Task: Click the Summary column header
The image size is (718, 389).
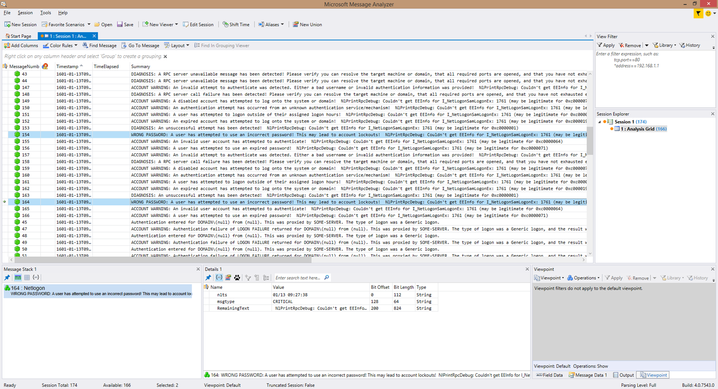Action: (141, 66)
